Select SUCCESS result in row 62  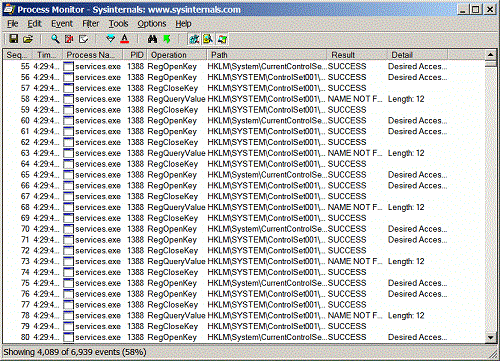point(347,142)
